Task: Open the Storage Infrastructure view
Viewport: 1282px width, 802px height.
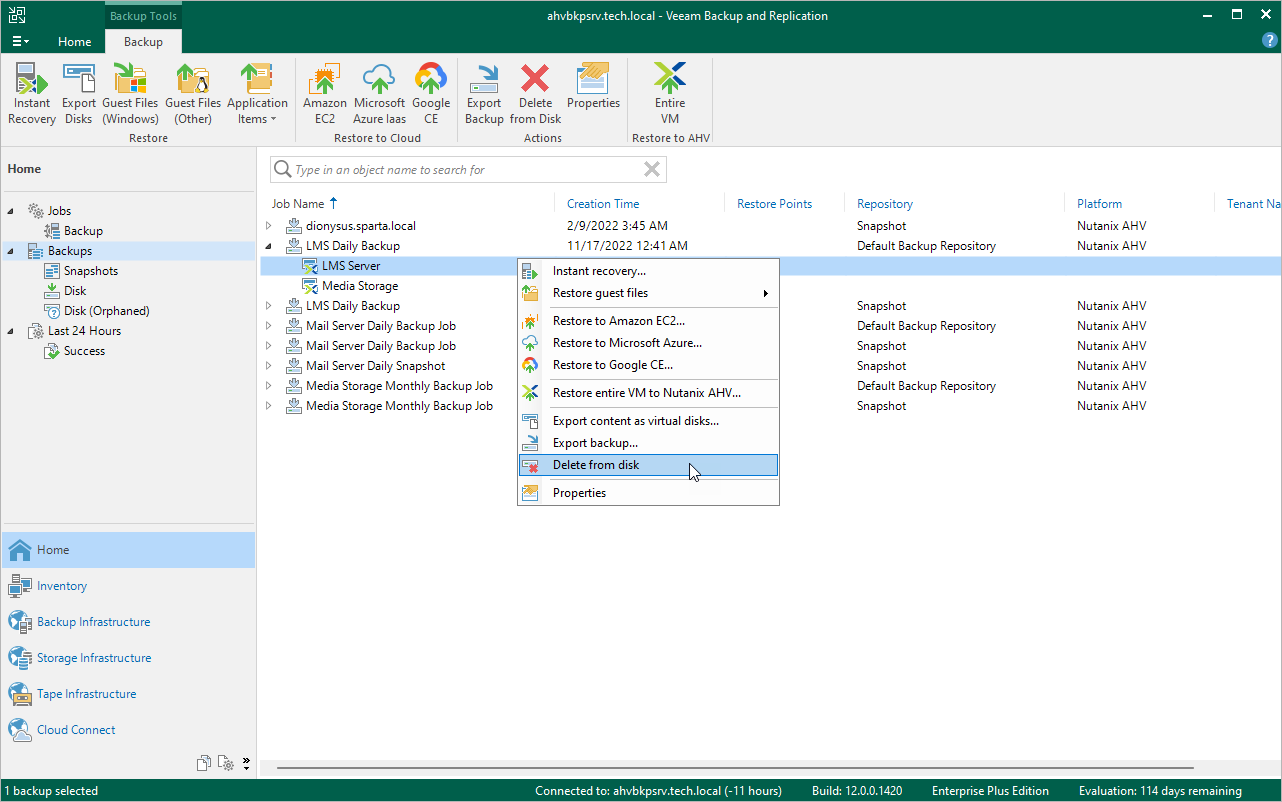Action: click(128, 658)
